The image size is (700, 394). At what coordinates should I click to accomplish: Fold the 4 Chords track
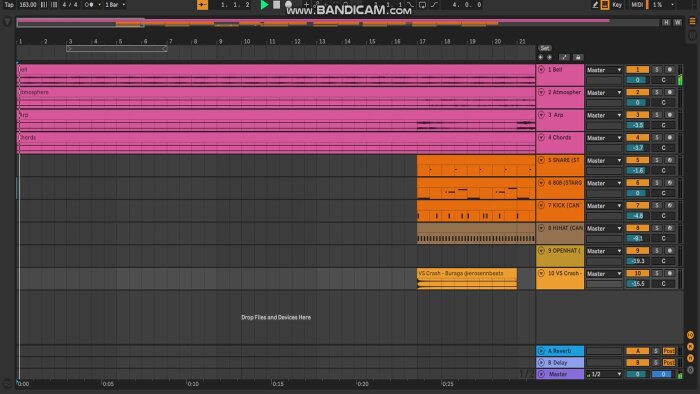click(x=541, y=138)
